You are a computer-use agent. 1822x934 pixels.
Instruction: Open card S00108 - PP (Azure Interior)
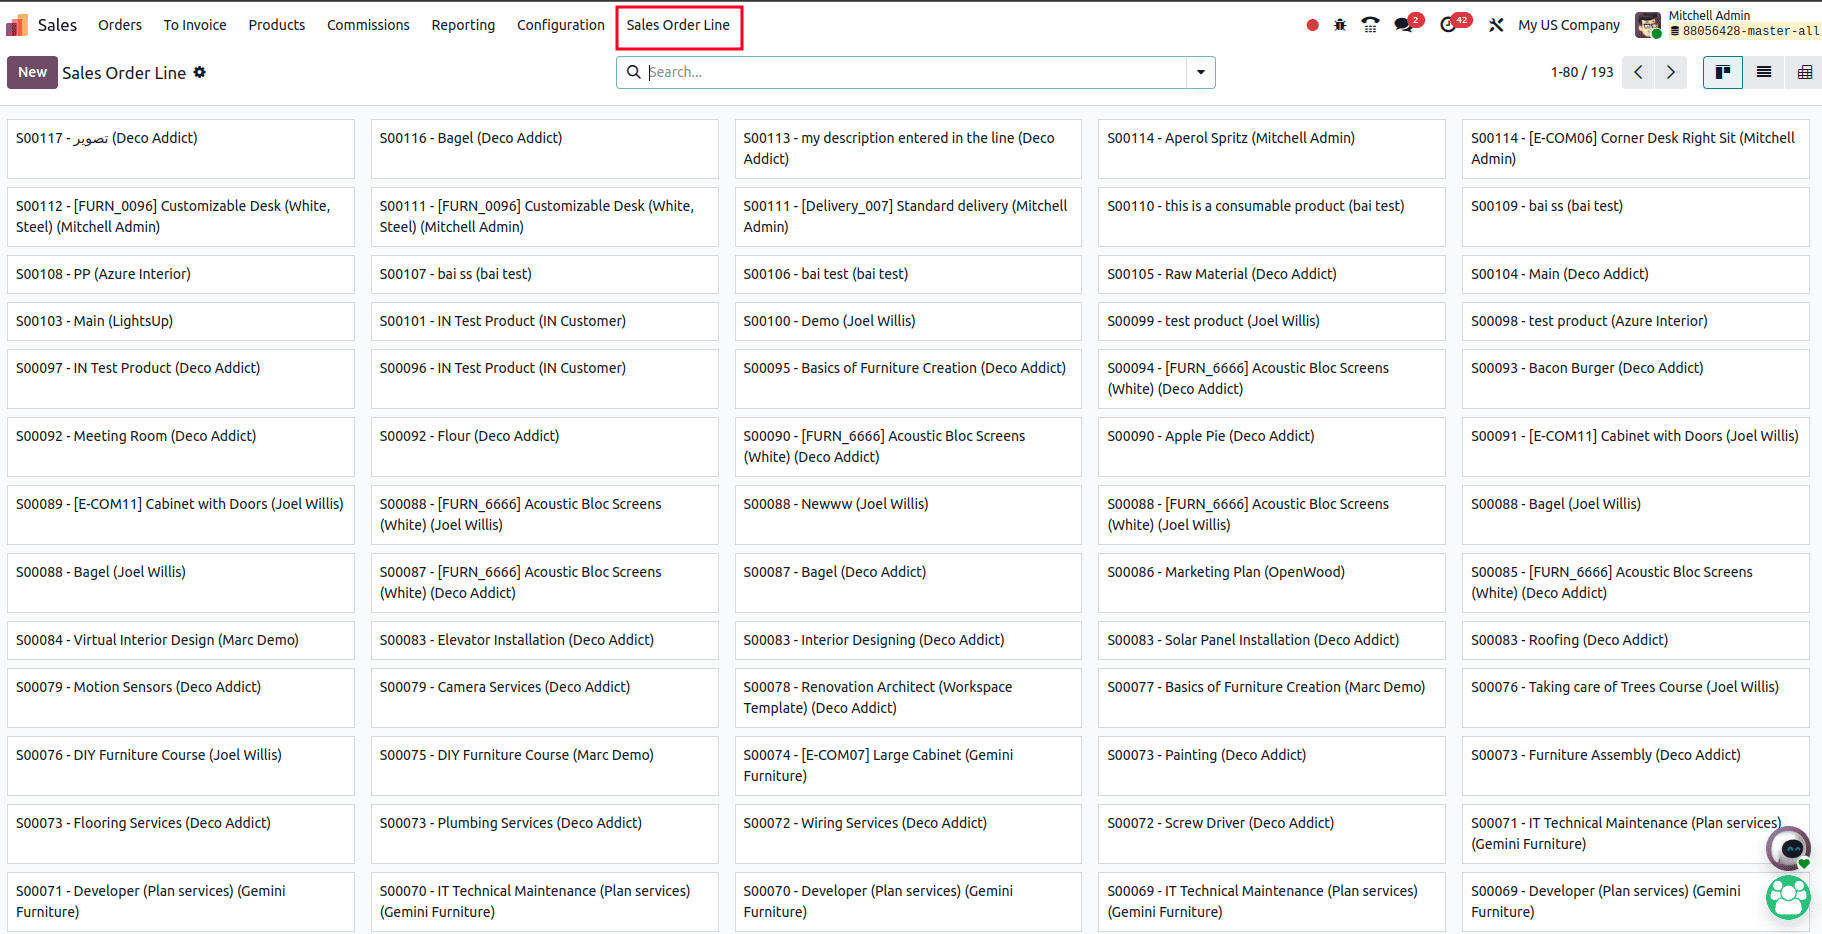[180, 274]
